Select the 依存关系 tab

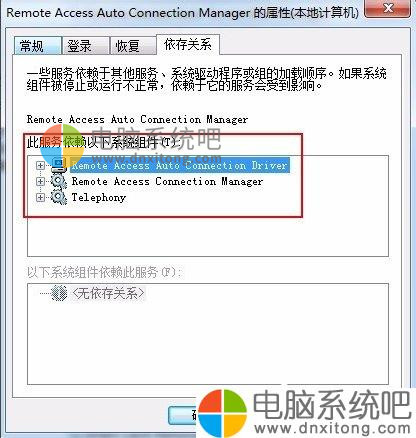188,44
